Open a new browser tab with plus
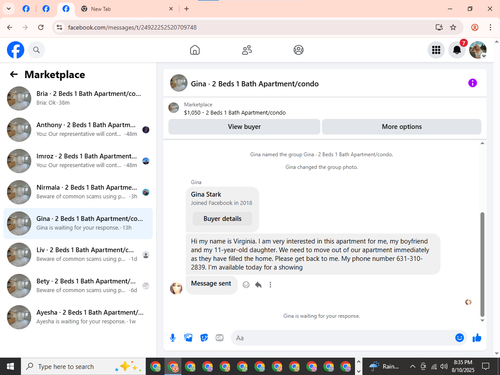 [187, 9]
